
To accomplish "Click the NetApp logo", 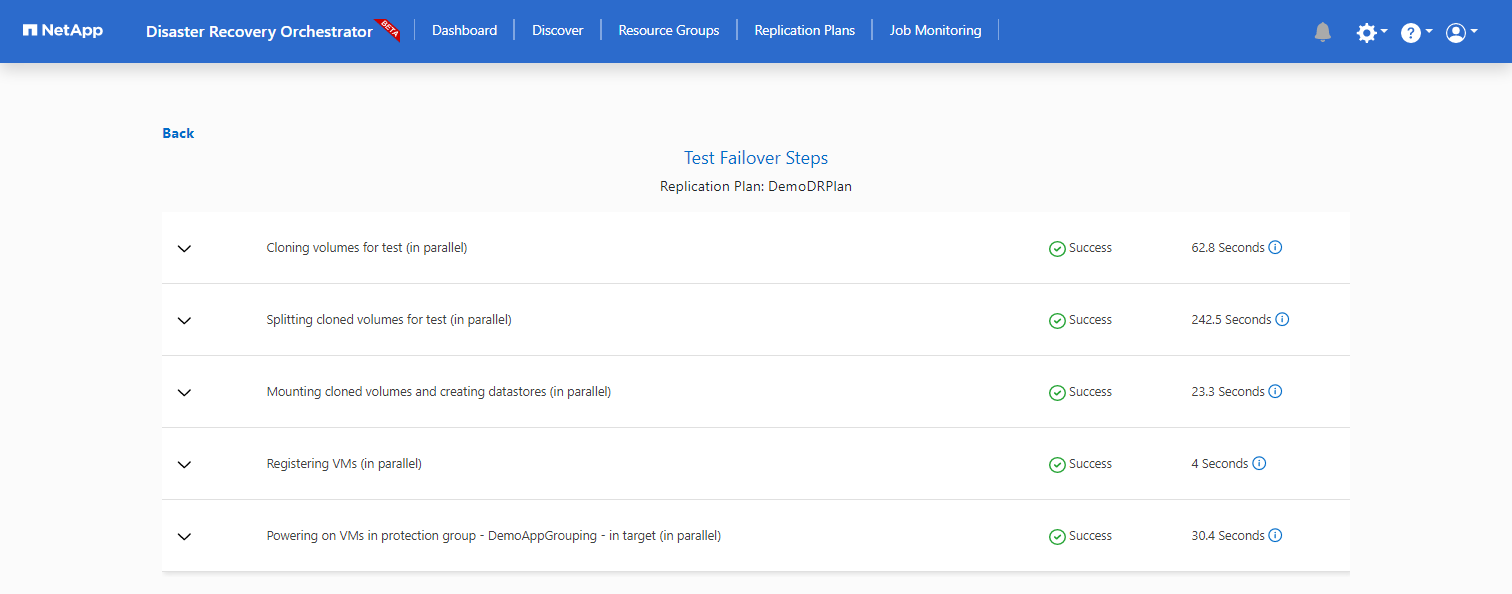I will (63, 31).
